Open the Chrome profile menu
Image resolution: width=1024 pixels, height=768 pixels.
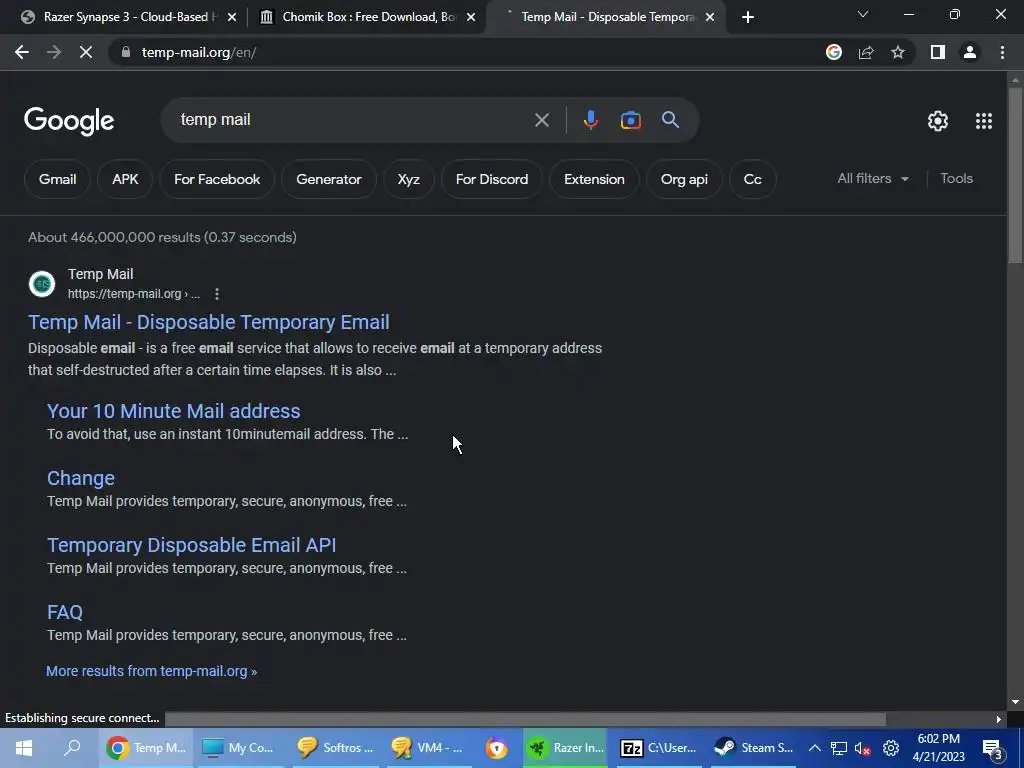(x=970, y=52)
